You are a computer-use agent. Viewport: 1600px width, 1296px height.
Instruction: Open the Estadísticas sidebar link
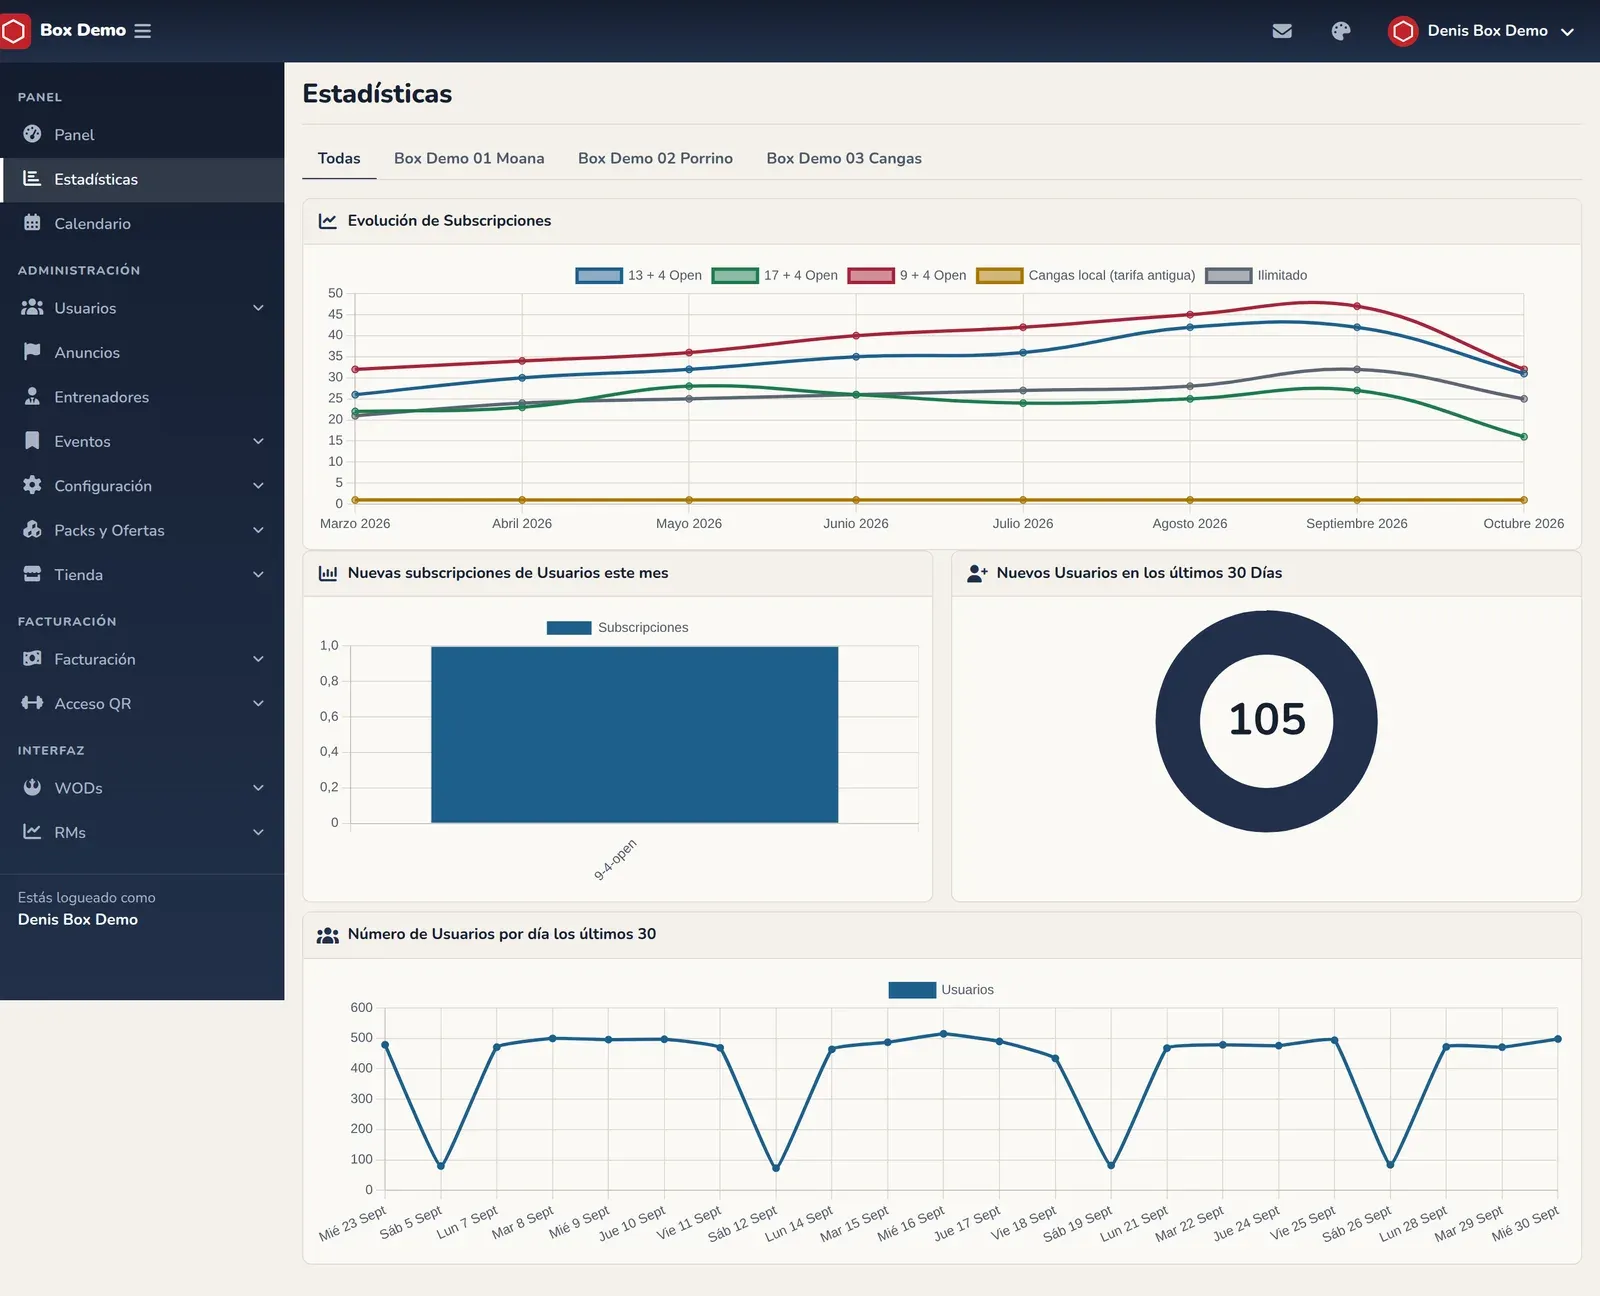(x=142, y=180)
